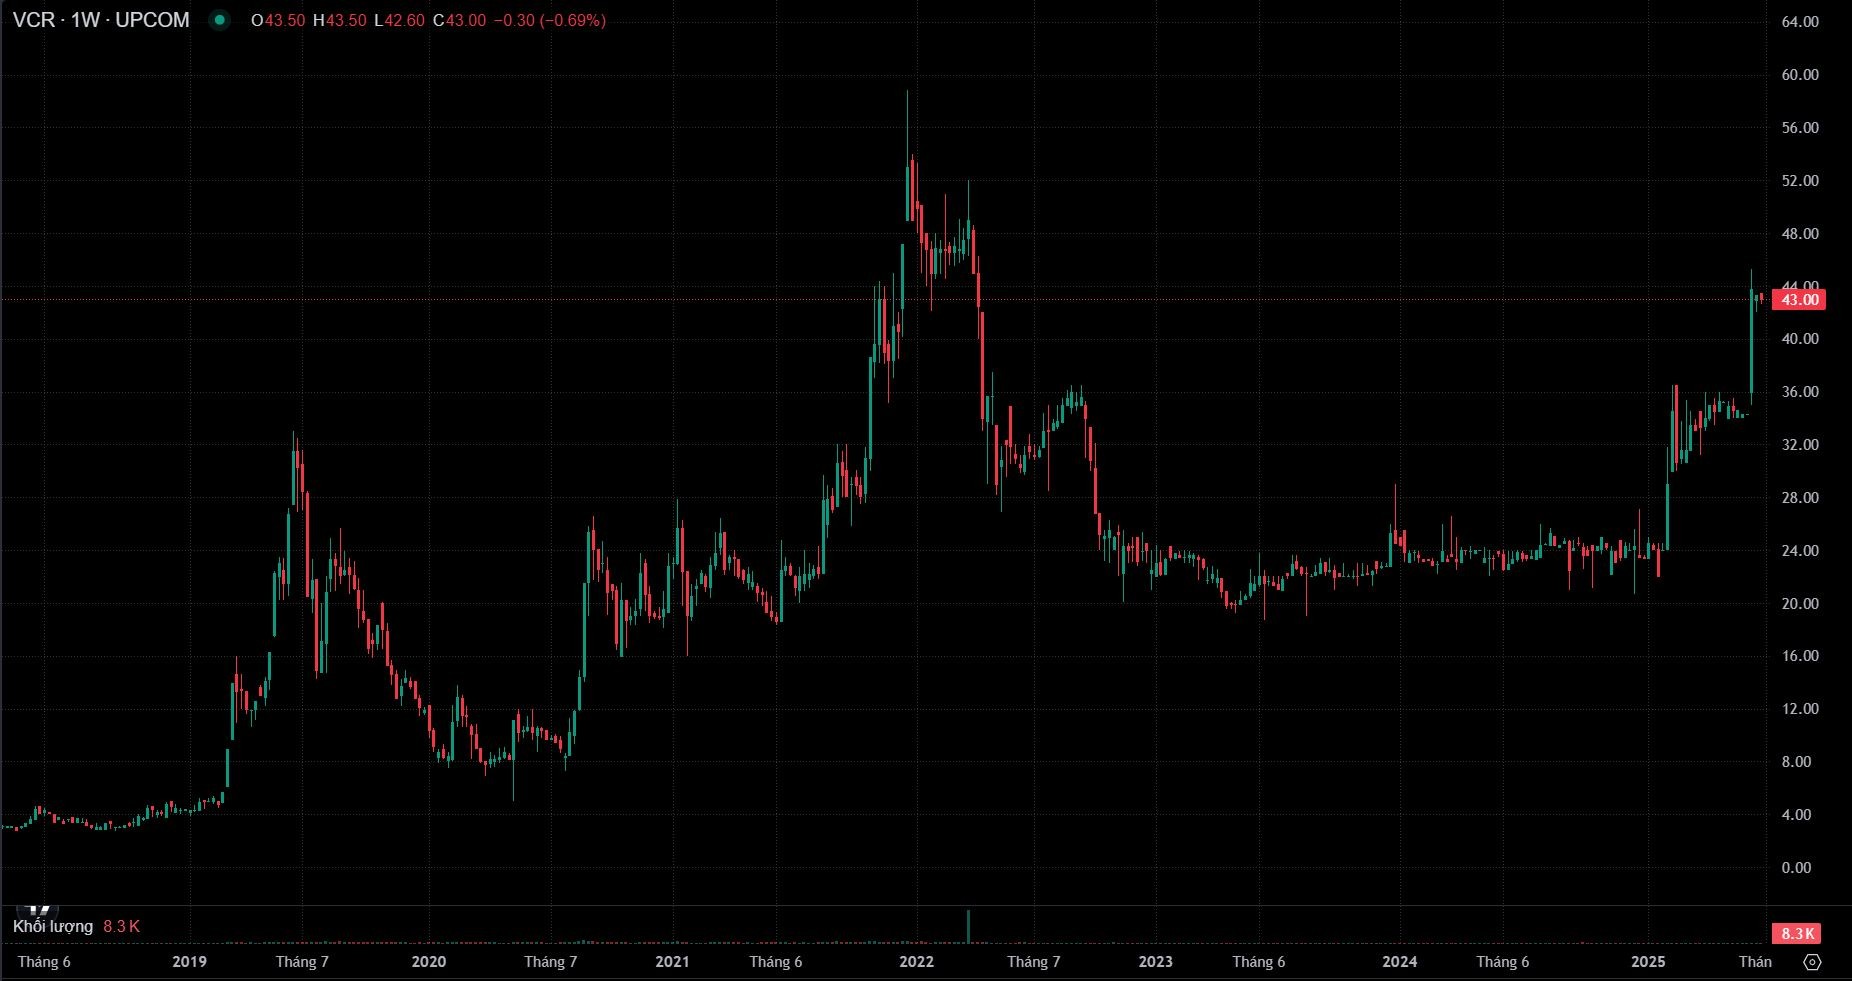This screenshot has width=1852, height=981.
Task: Click the opening price value O43.50
Action: point(278,20)
